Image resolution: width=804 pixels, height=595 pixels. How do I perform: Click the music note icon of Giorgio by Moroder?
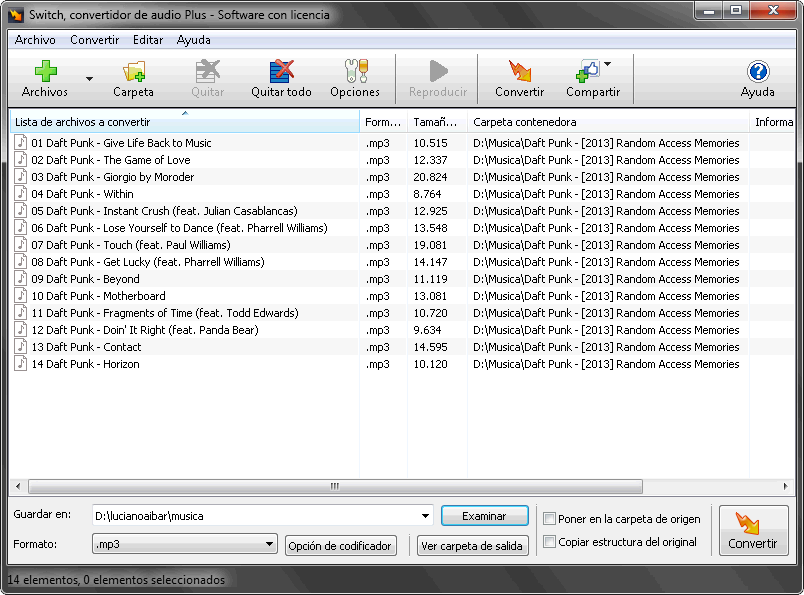21,176
